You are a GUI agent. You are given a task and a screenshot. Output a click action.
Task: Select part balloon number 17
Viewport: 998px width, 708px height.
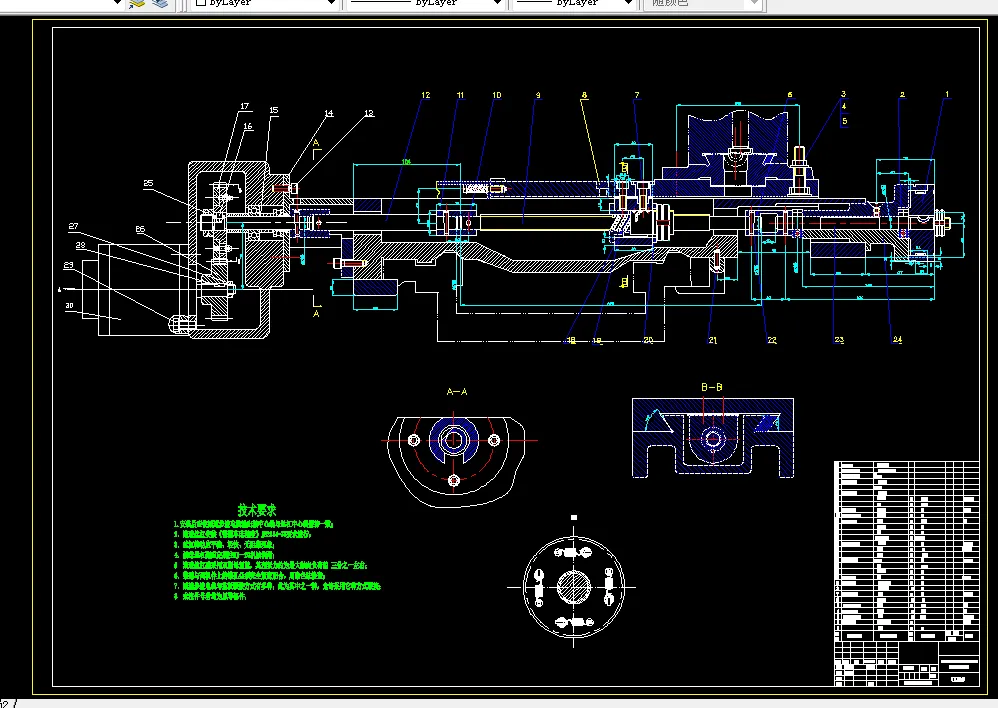(x=245, y=106)
